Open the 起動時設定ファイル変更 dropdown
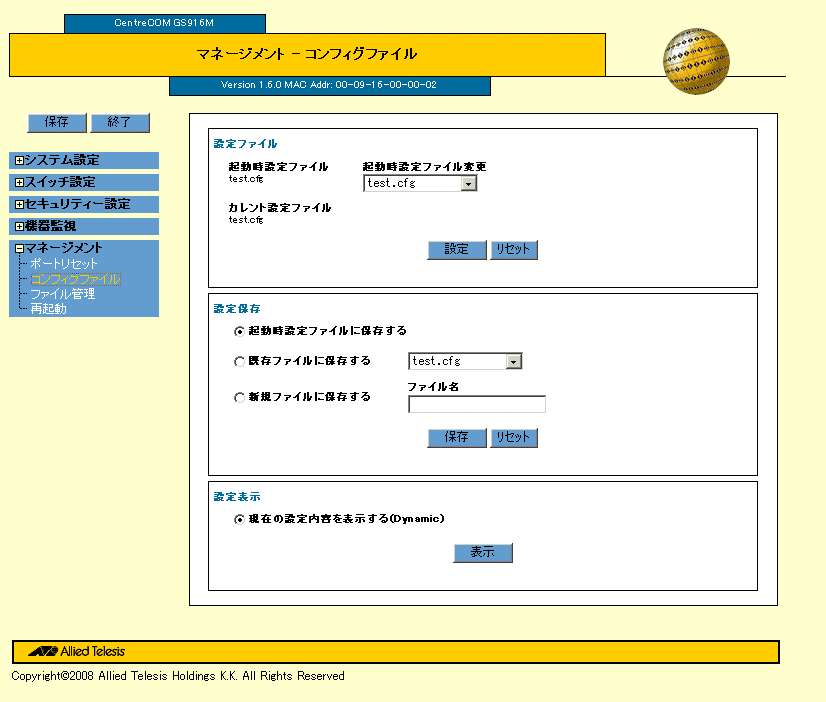This screenshot has height=702, width=826. coord(420,184)
